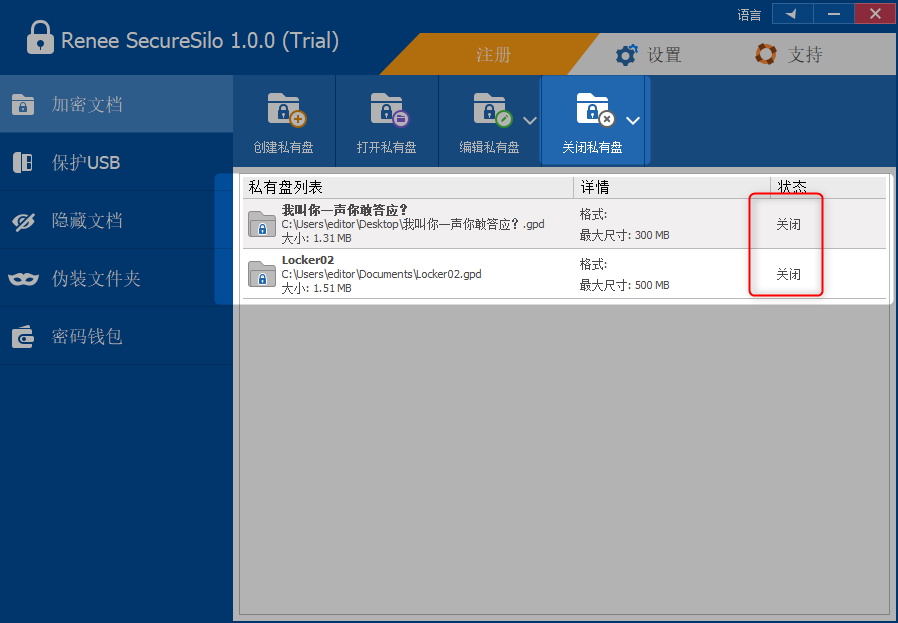Go to 密码钱包 in the sidebar
The image size is (898, 623).
pos(88,337)
